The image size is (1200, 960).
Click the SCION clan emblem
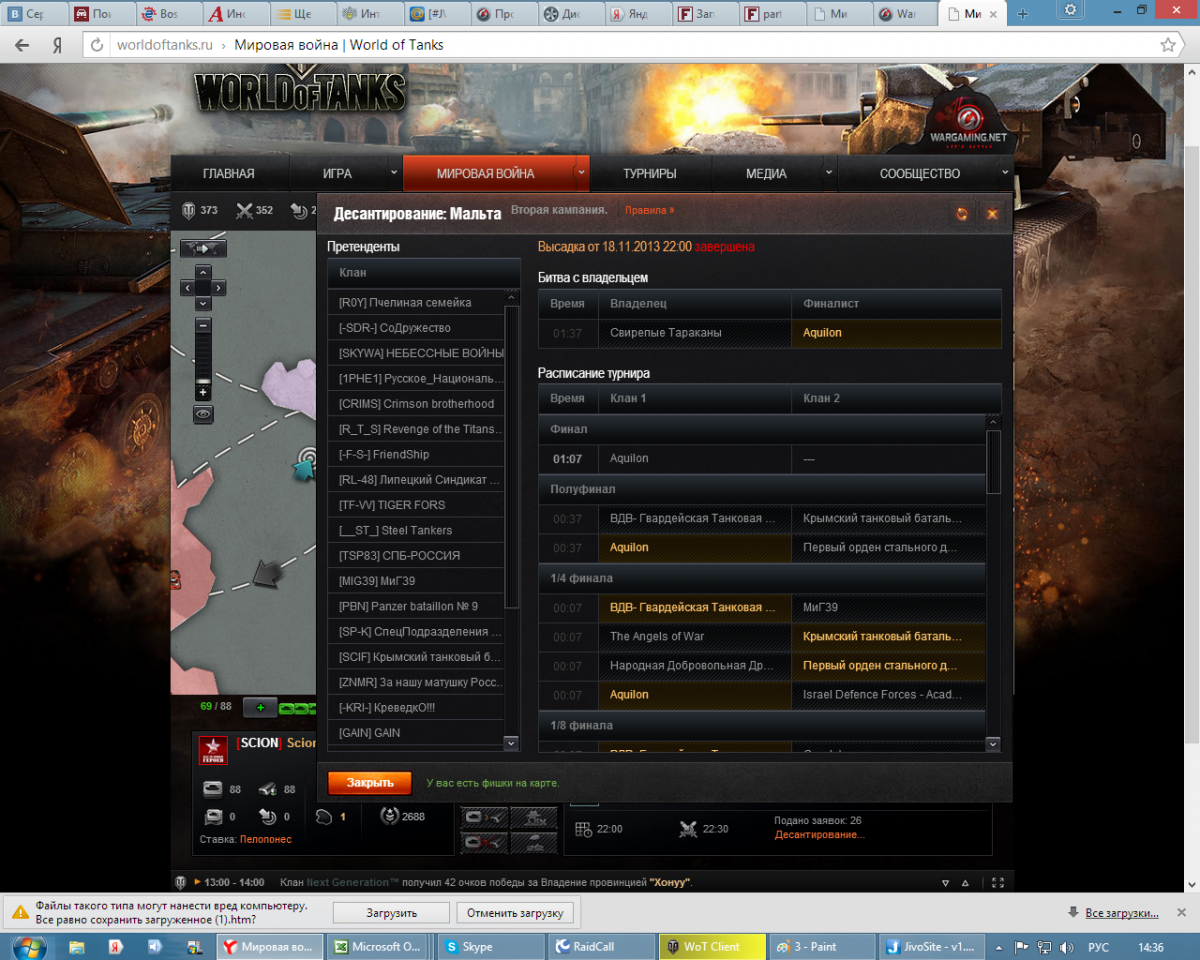(212, 751)
